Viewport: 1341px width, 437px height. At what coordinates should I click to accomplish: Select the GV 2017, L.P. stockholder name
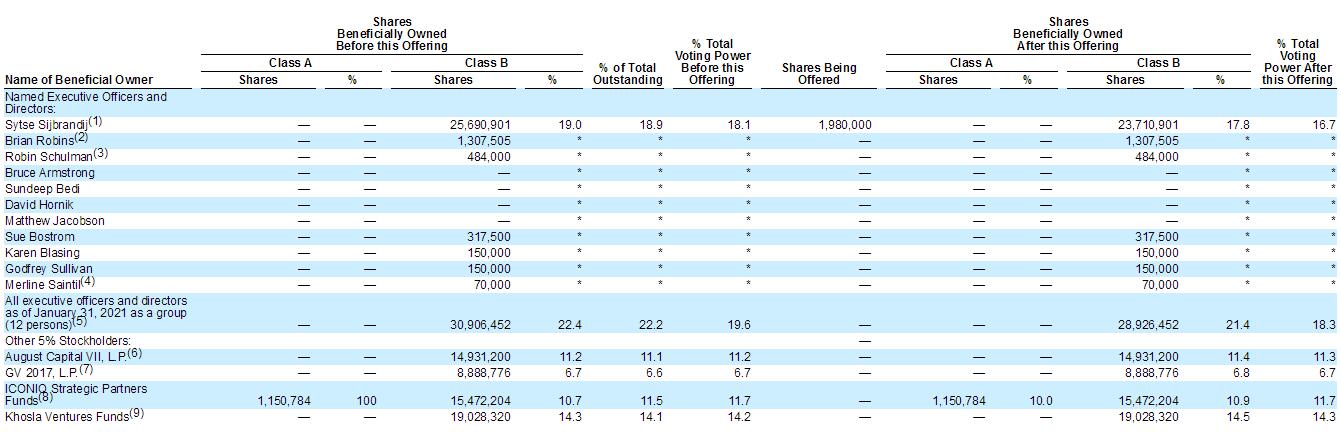(x=42, y=373)
